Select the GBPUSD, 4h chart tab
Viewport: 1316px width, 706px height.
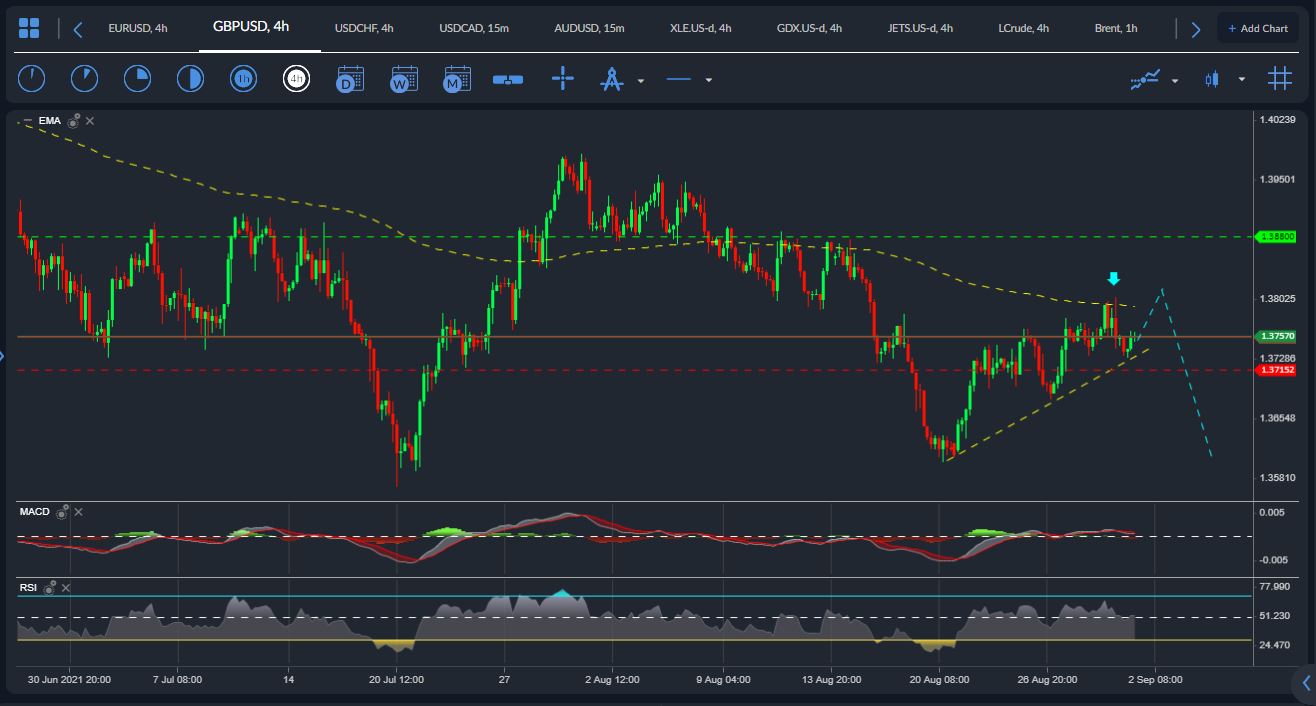click(251, 26)
